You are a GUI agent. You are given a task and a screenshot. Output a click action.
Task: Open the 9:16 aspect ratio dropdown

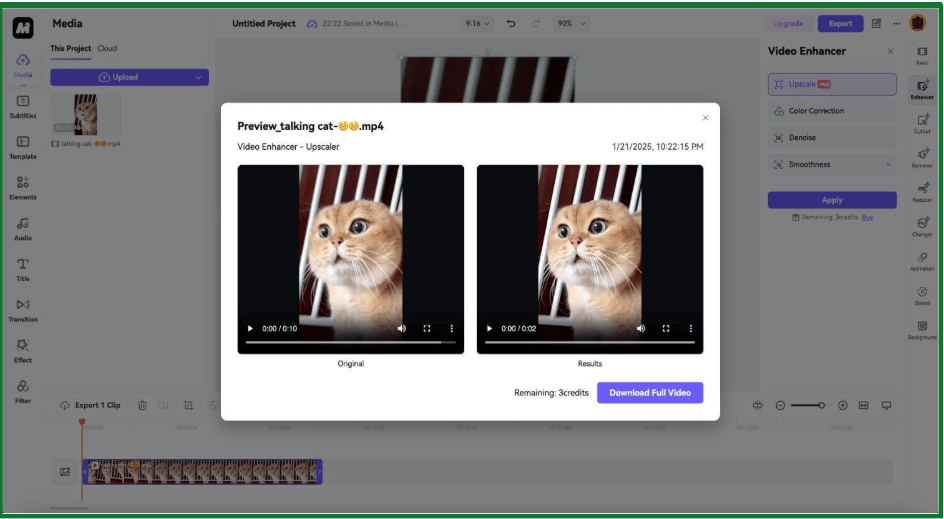coord(478,23)
